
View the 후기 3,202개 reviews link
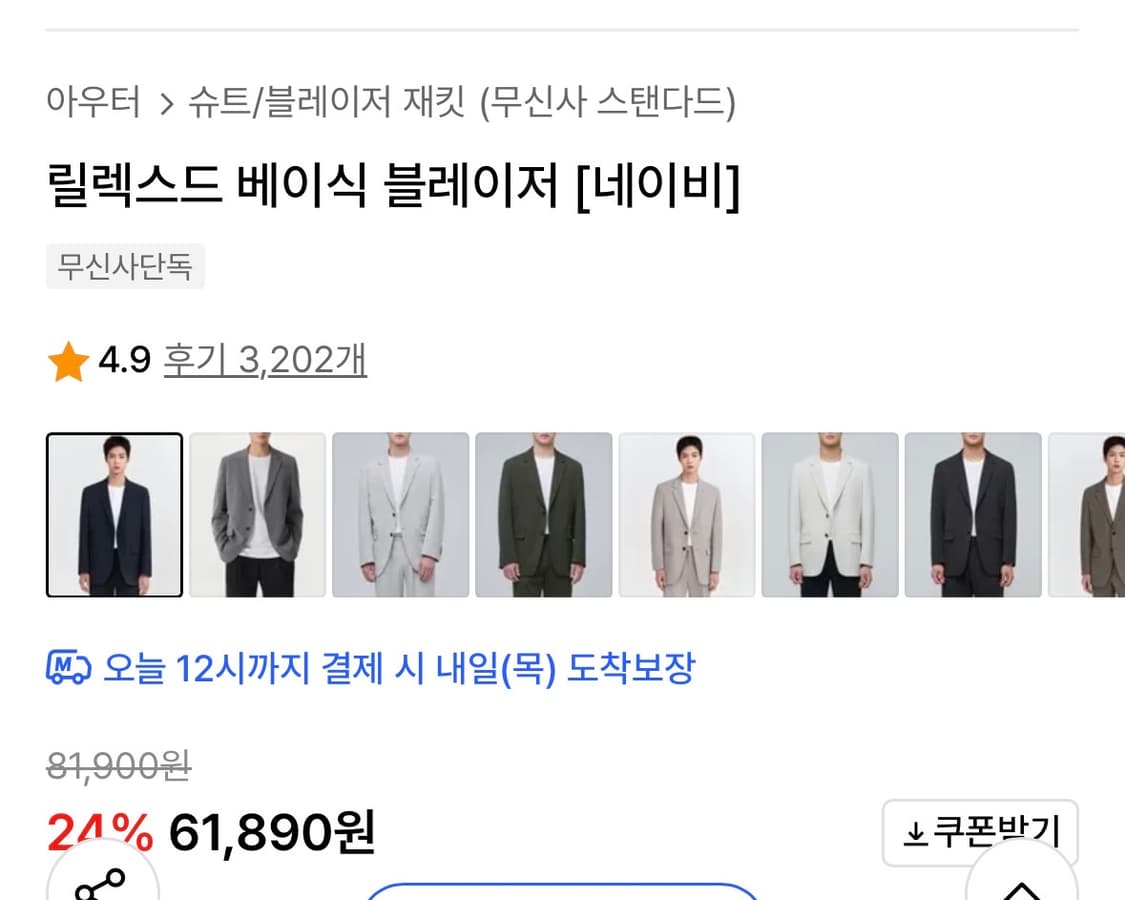[264, 359]
